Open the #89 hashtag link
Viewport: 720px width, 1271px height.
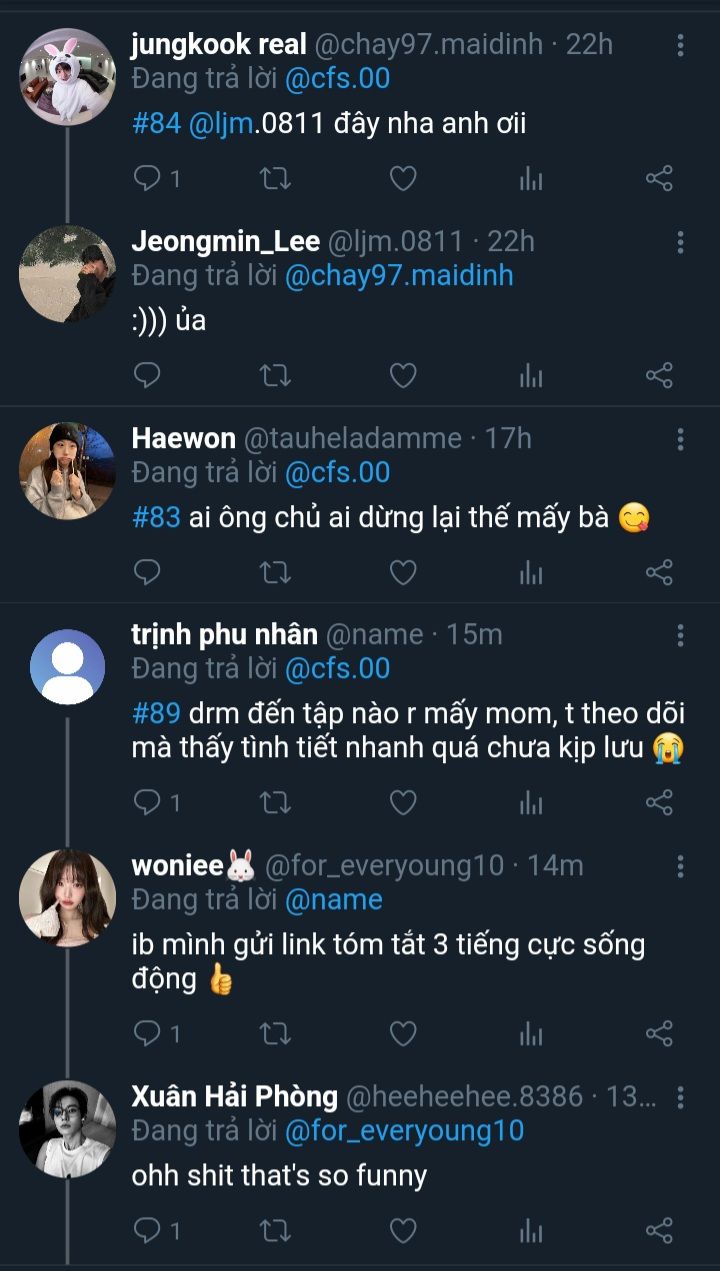coord(155,713)
